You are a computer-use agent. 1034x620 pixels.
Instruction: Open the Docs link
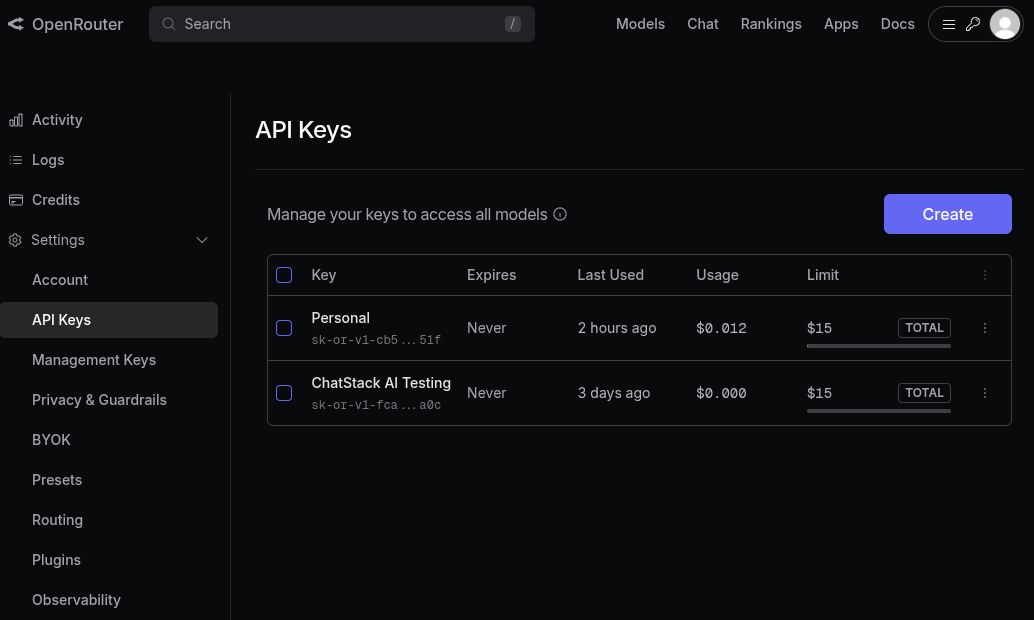tap(897, 23)
